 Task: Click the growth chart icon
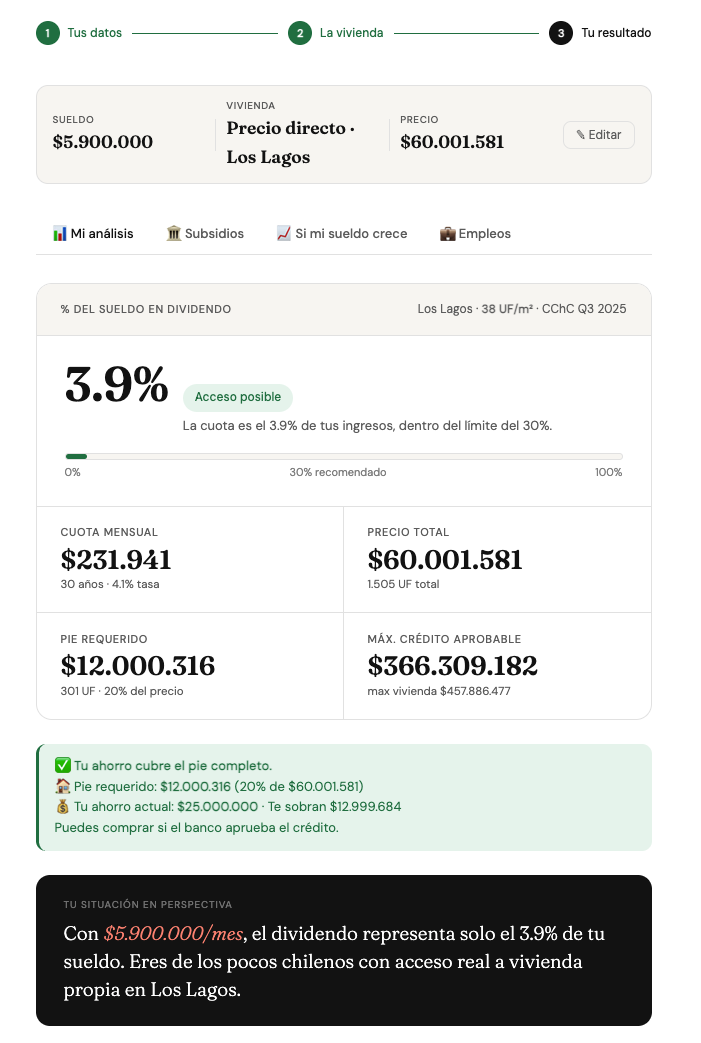point(283,234)
